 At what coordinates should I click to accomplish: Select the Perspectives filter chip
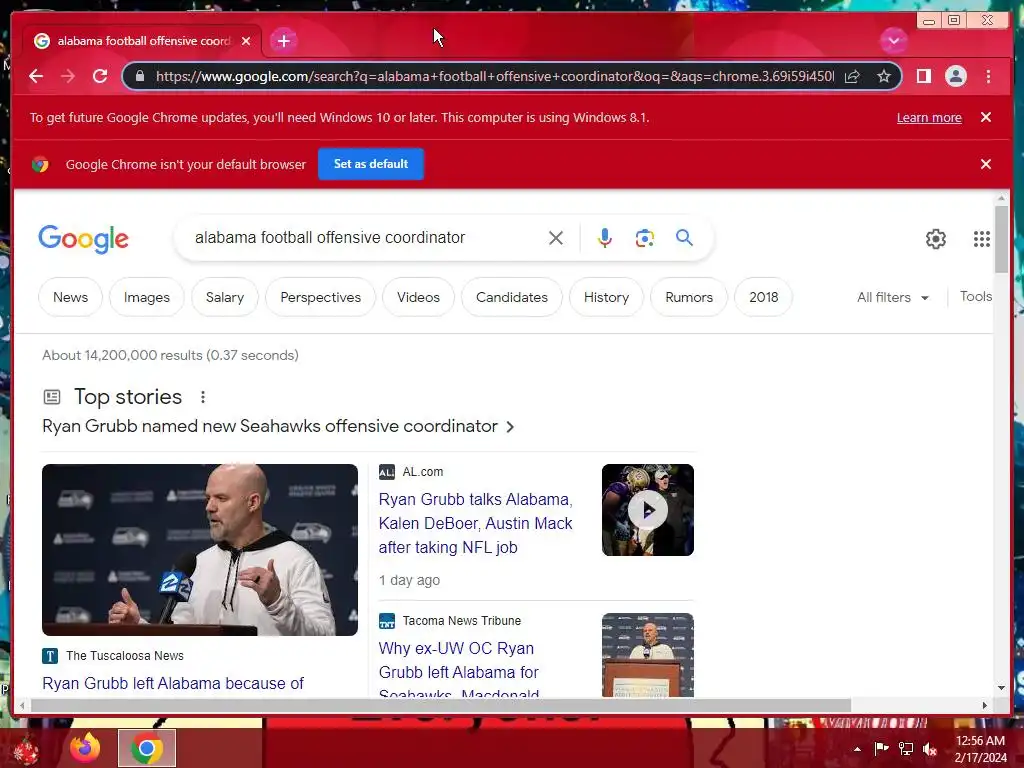[320, 297]
